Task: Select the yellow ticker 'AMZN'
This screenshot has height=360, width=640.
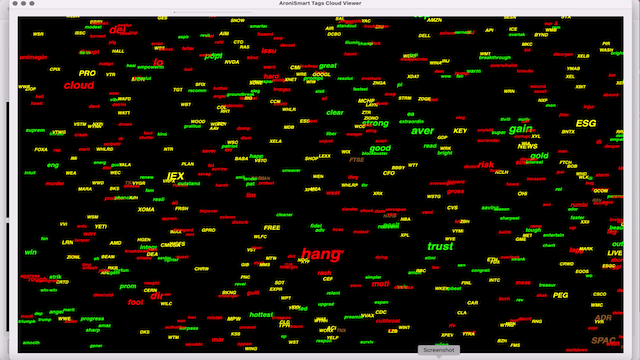Action: coord(434,20)
